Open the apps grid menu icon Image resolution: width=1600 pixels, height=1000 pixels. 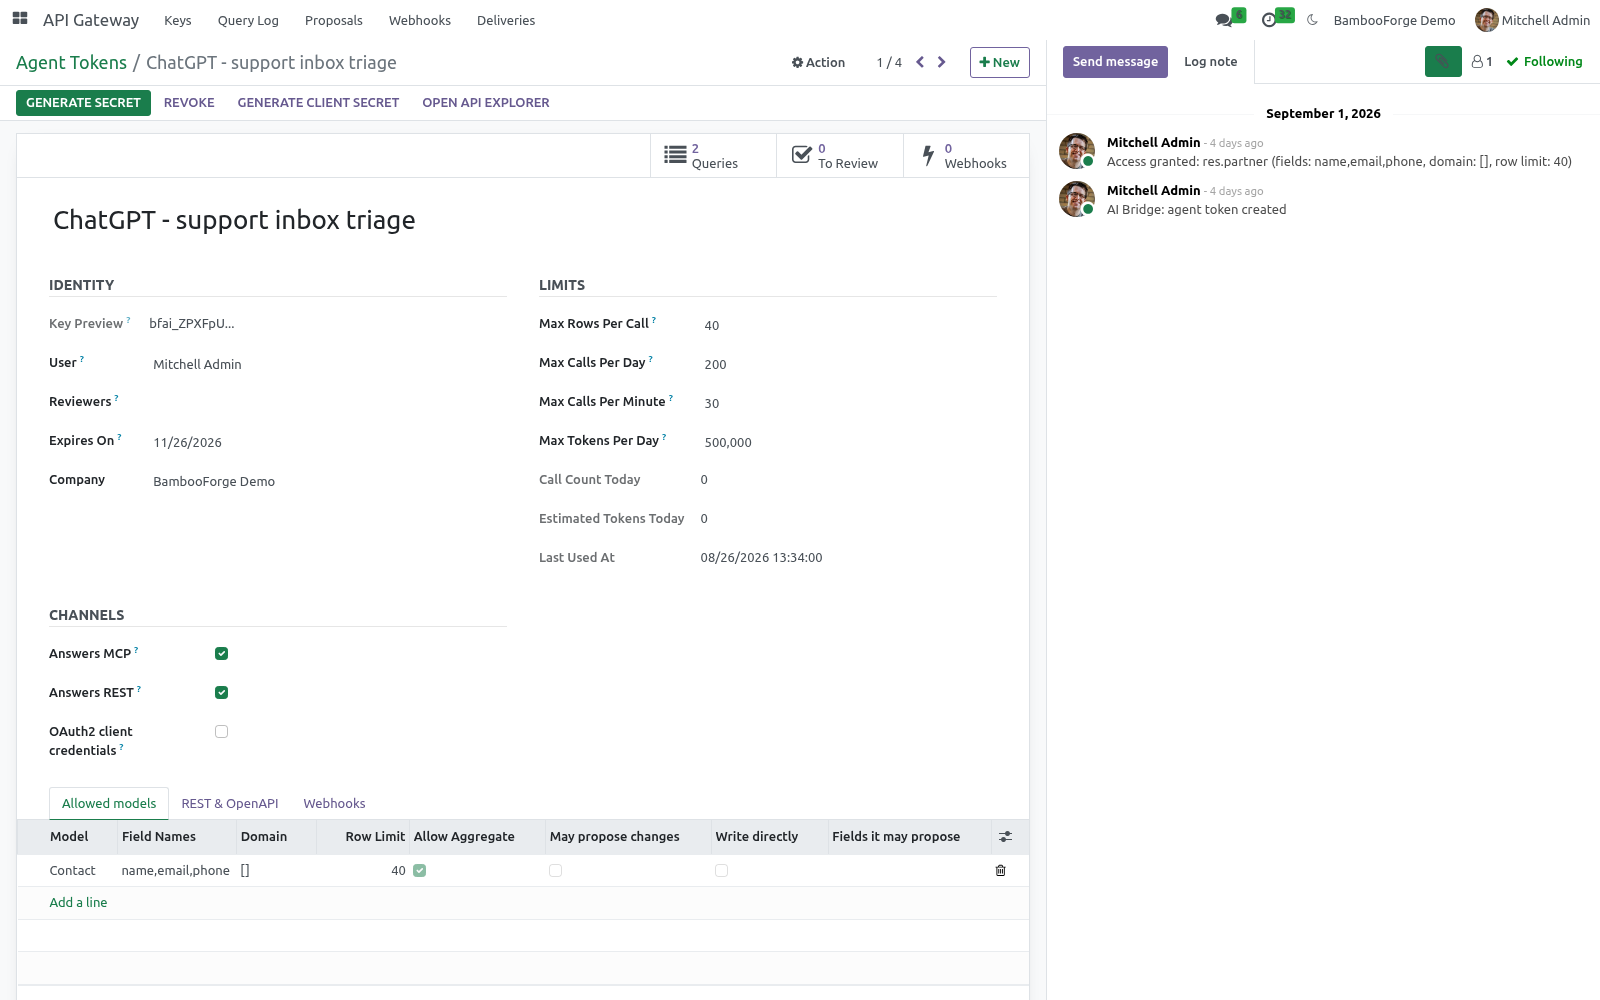coord(20,19)
